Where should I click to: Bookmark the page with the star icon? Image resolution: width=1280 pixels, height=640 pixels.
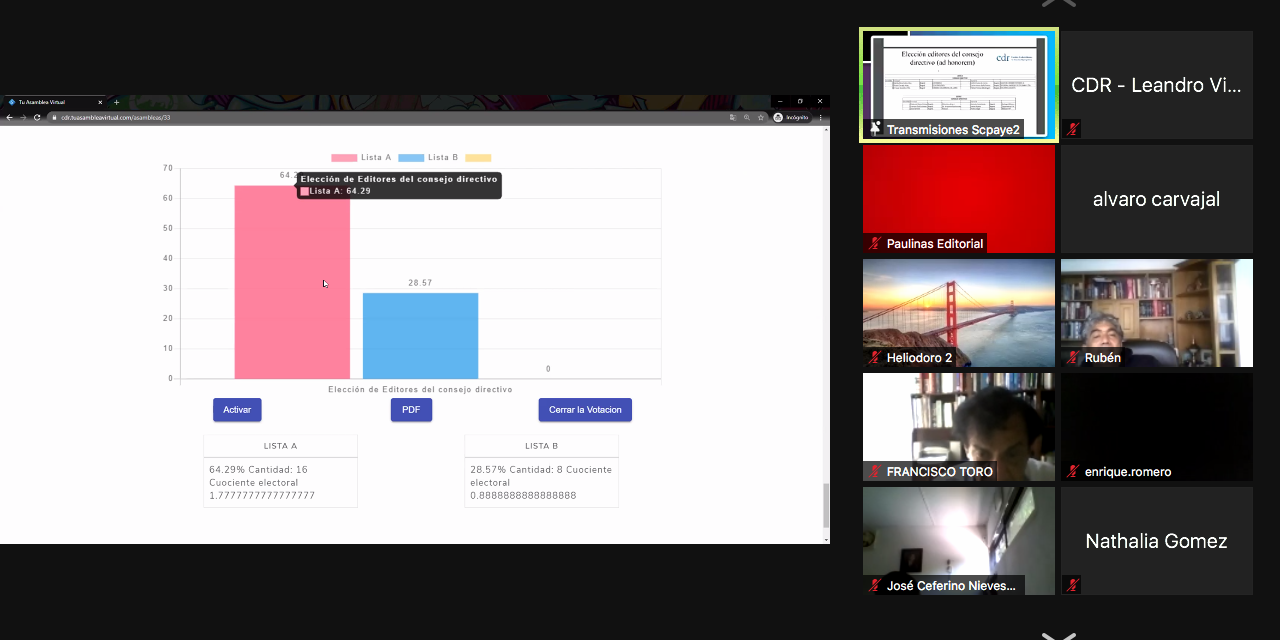coord(761,117)
